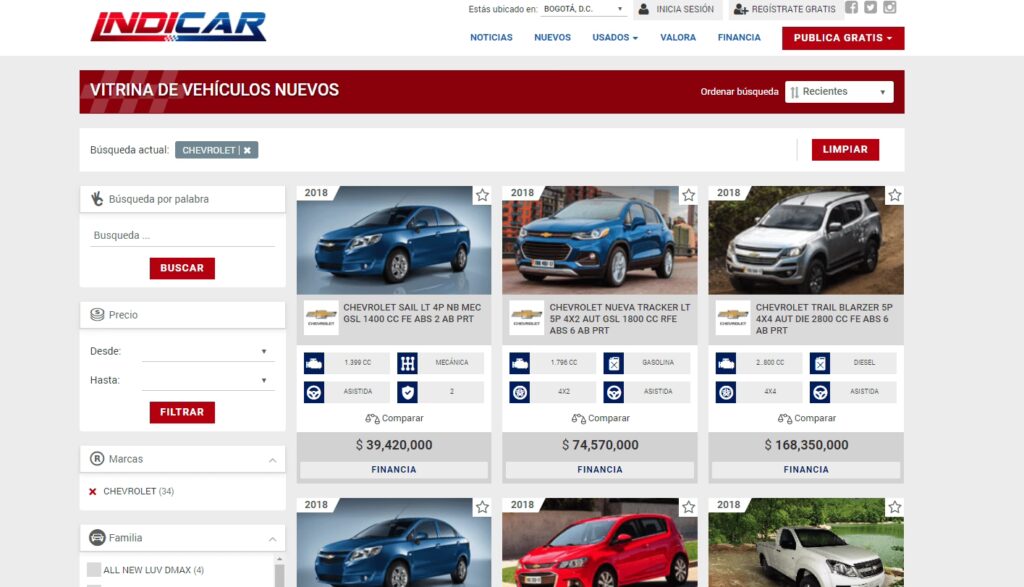The width and height of the screenshot is (1024, 587).
Task: Click the Facebook icon in header
Action: click(851, 8)
